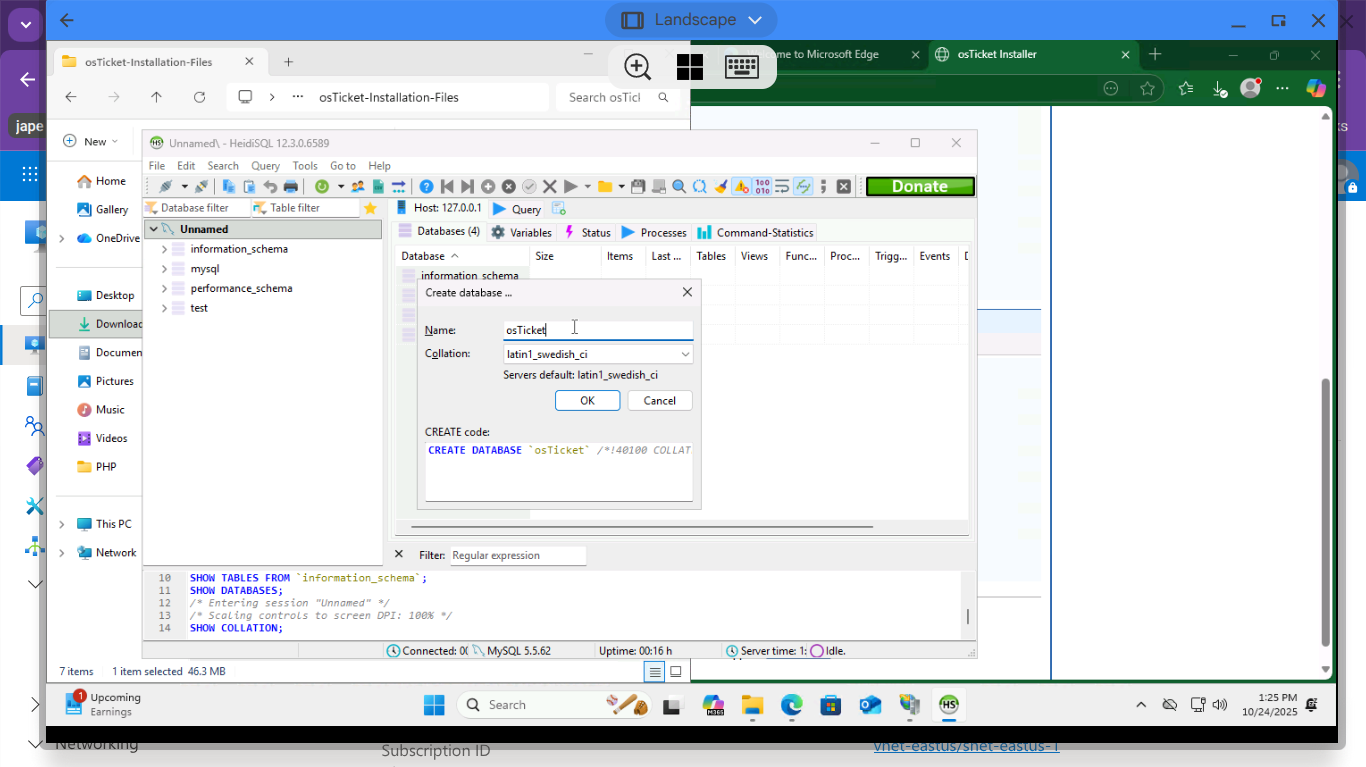Switch to the Processes tab

point(654,232)
